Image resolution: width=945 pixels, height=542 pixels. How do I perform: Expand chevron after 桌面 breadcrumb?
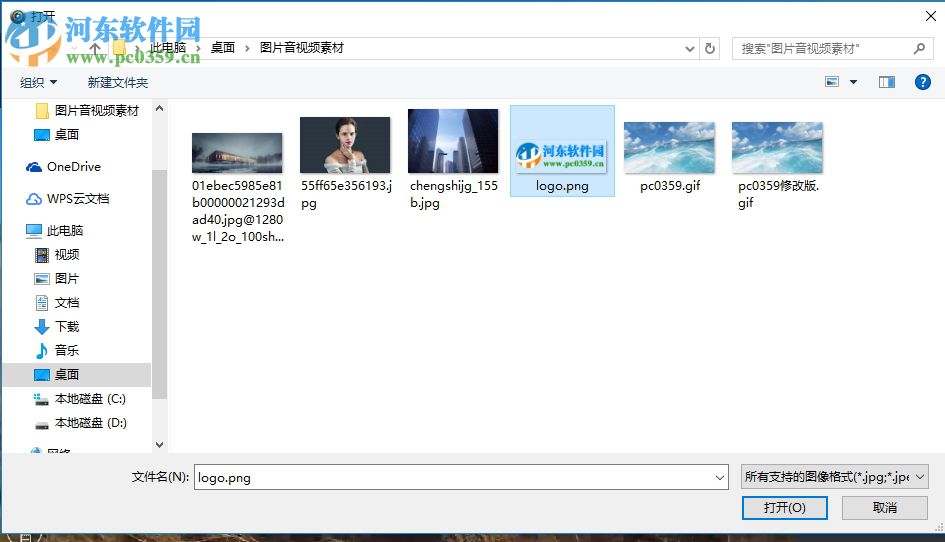tap(247, 48)
